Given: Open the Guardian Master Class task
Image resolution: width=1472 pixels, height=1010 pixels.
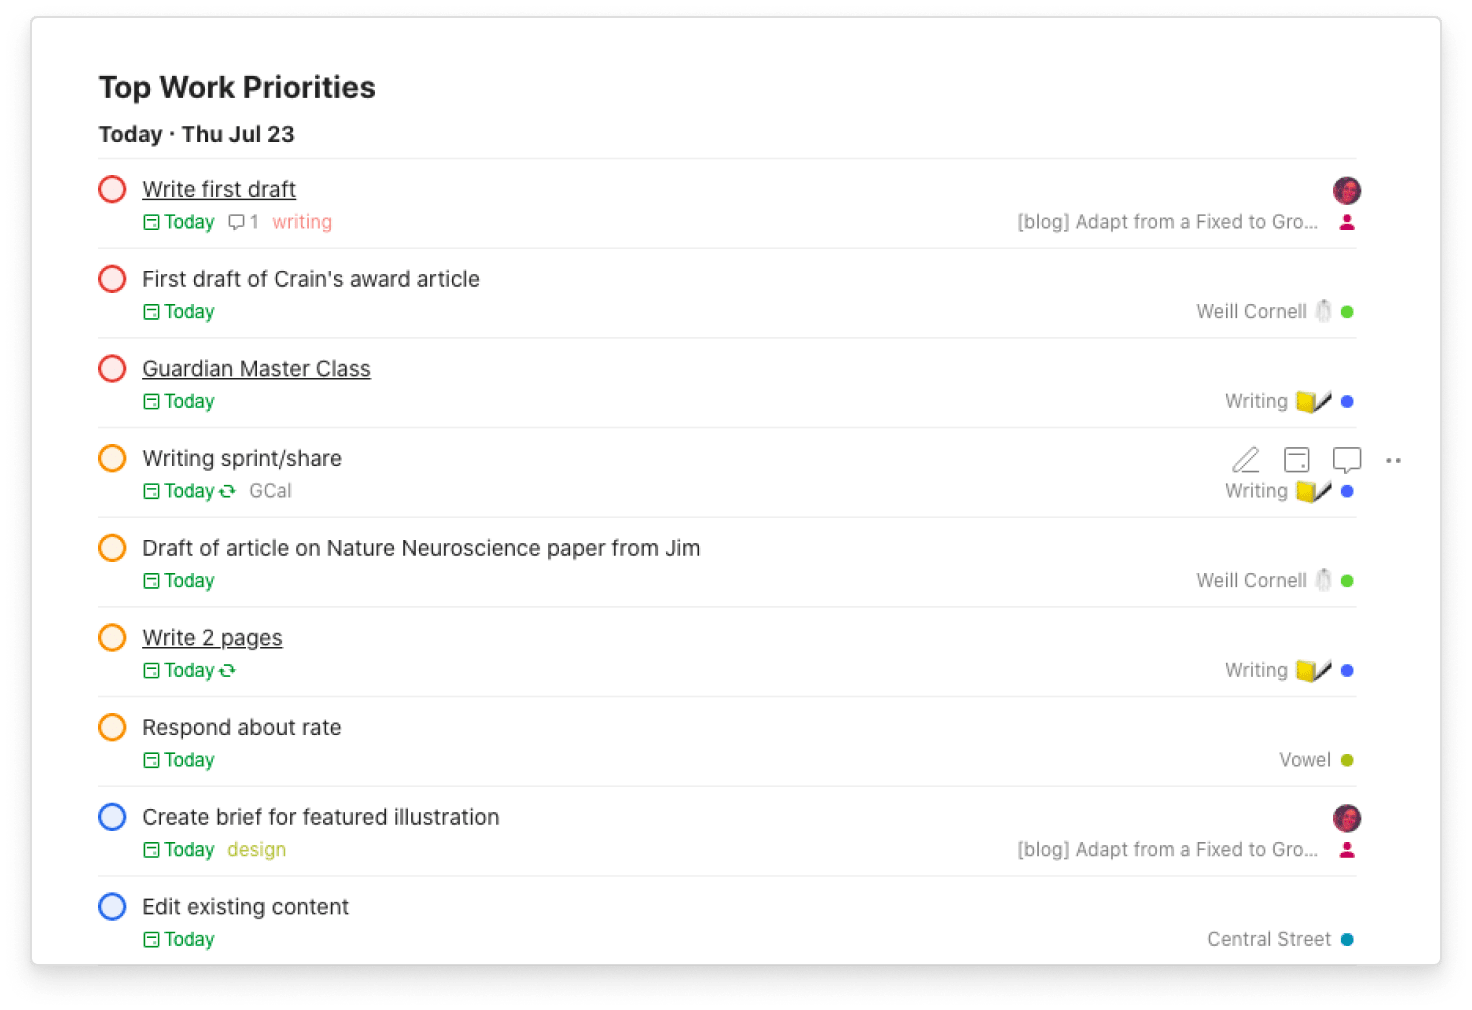Looking at the screenshot, I should [256, 368].
